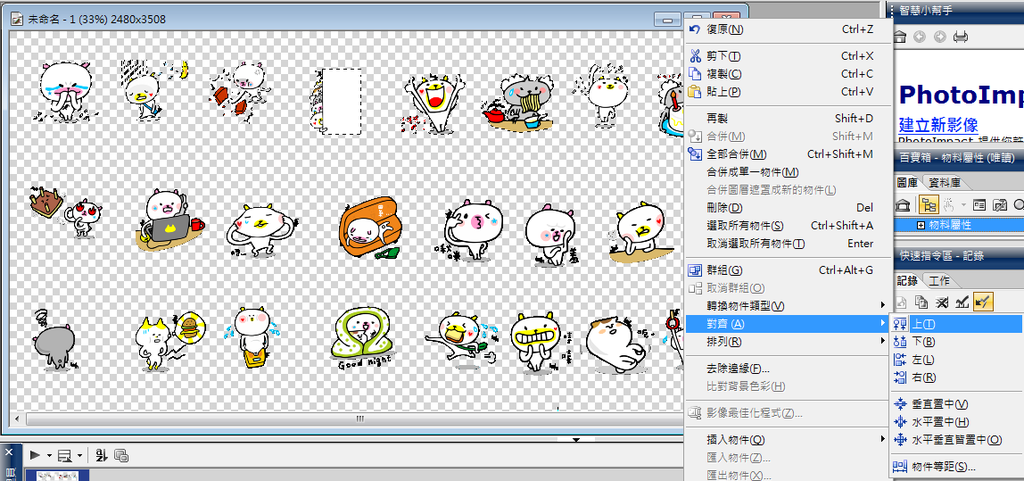Click the a-z sort icon in bottom panel
Viewport: 1024px width, 481px height.
coord(101,455)
